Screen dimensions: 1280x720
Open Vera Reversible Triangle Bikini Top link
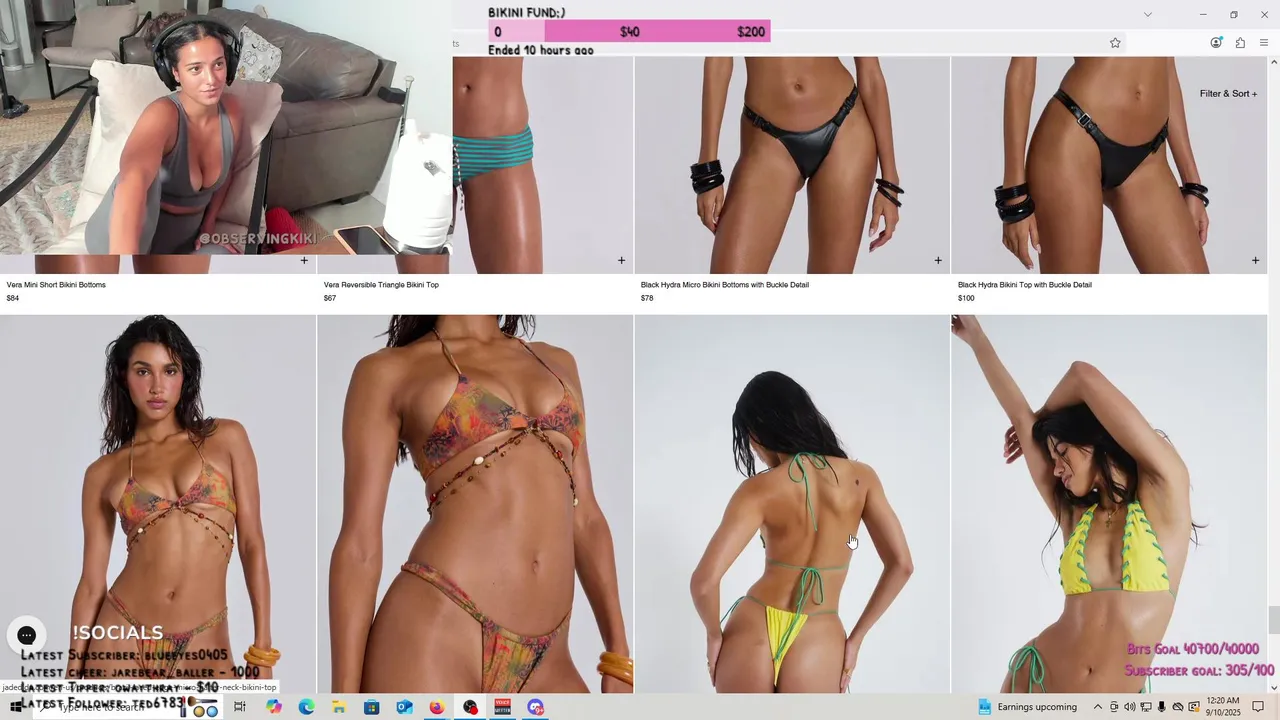click(381, 285)
